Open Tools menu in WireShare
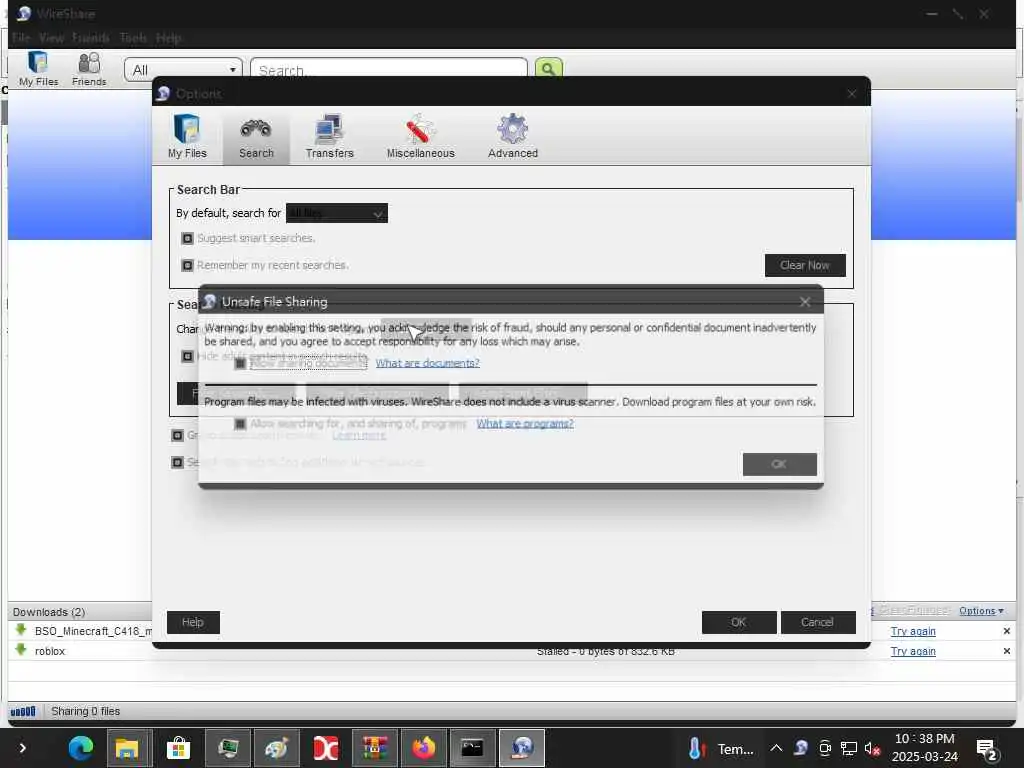The image size is (1024, 768). click(133, 38)
